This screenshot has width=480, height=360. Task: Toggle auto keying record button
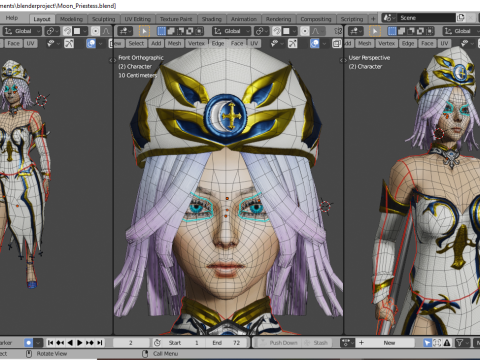(29, 343)
